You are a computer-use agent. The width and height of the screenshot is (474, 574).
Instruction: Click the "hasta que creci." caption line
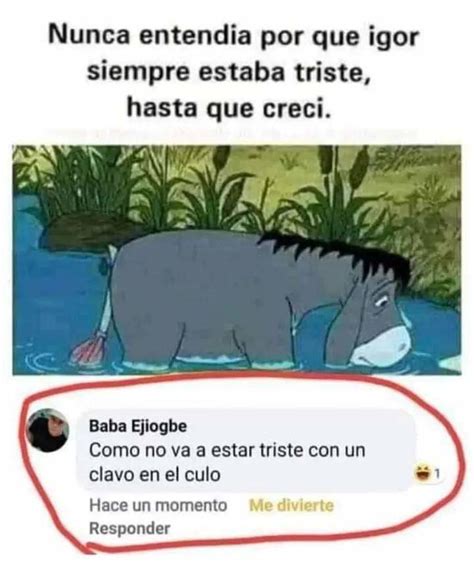tap(228, 108)
